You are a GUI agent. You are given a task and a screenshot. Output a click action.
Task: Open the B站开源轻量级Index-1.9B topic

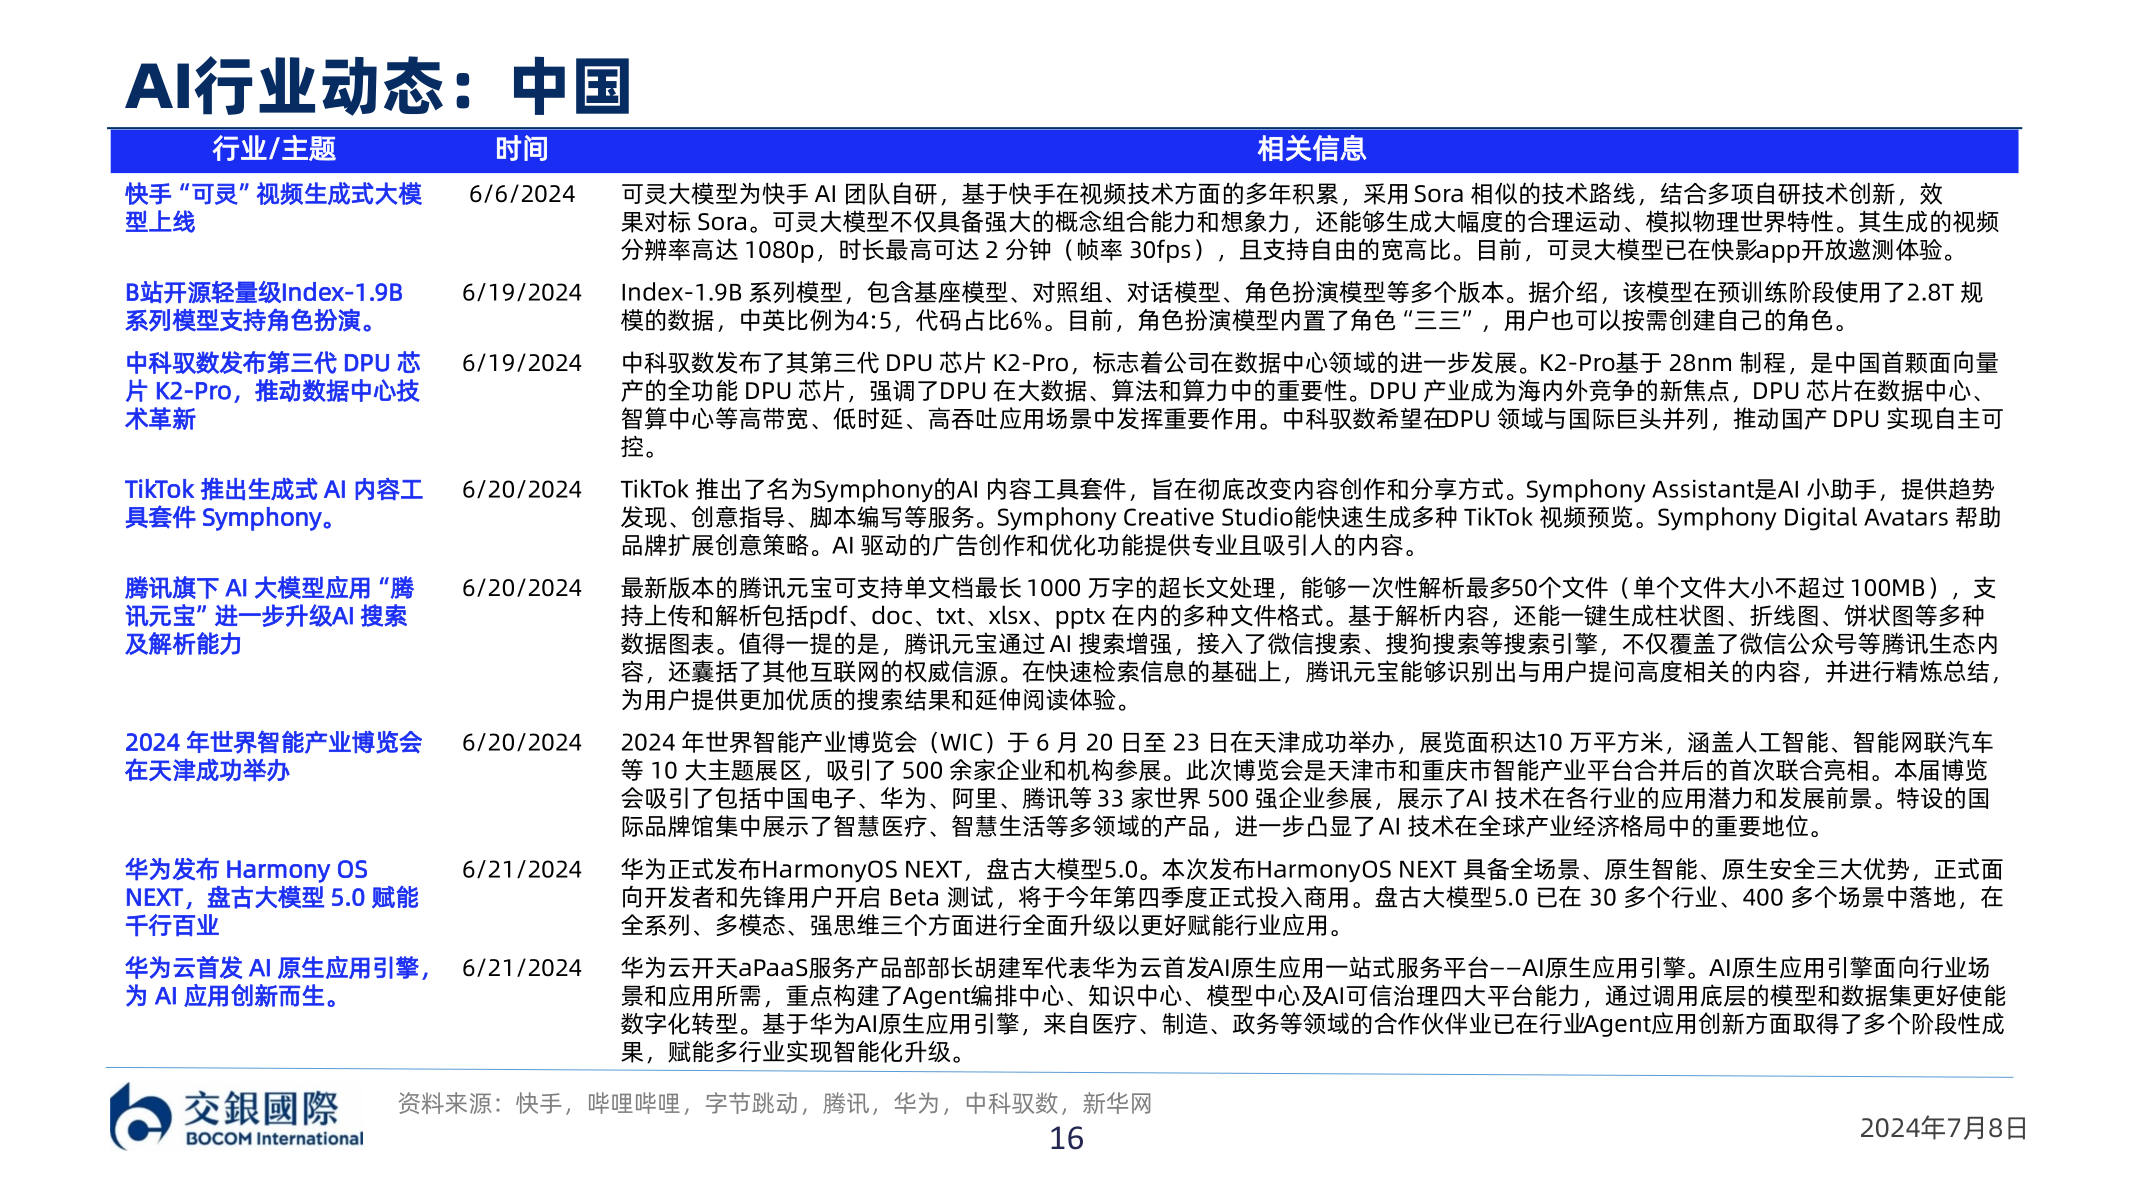click(264, 306)
